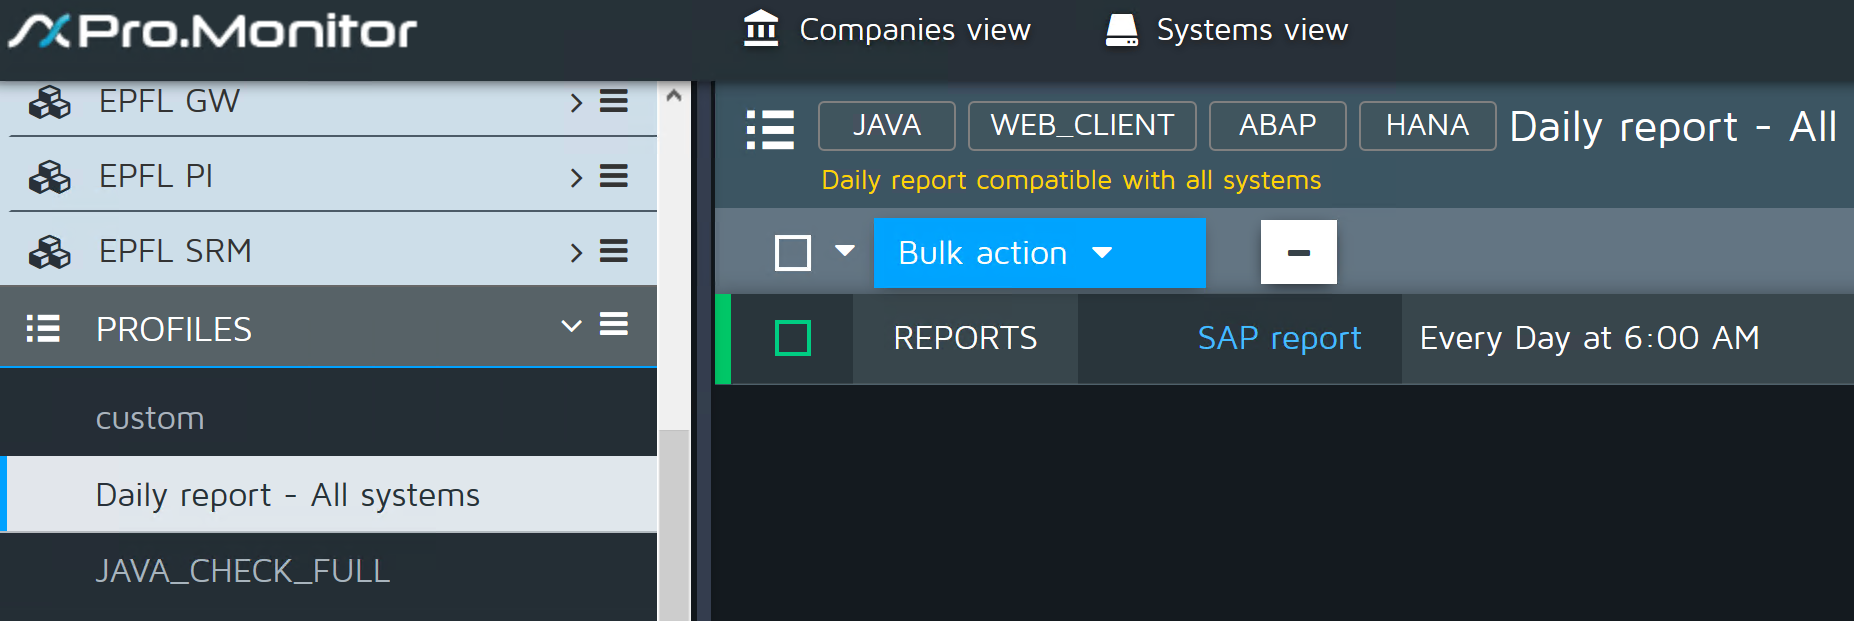This screenshot has width=1854, height=621.
Task: Open the PROFILES hamburger menu
Action: click(x=613, y=324)
